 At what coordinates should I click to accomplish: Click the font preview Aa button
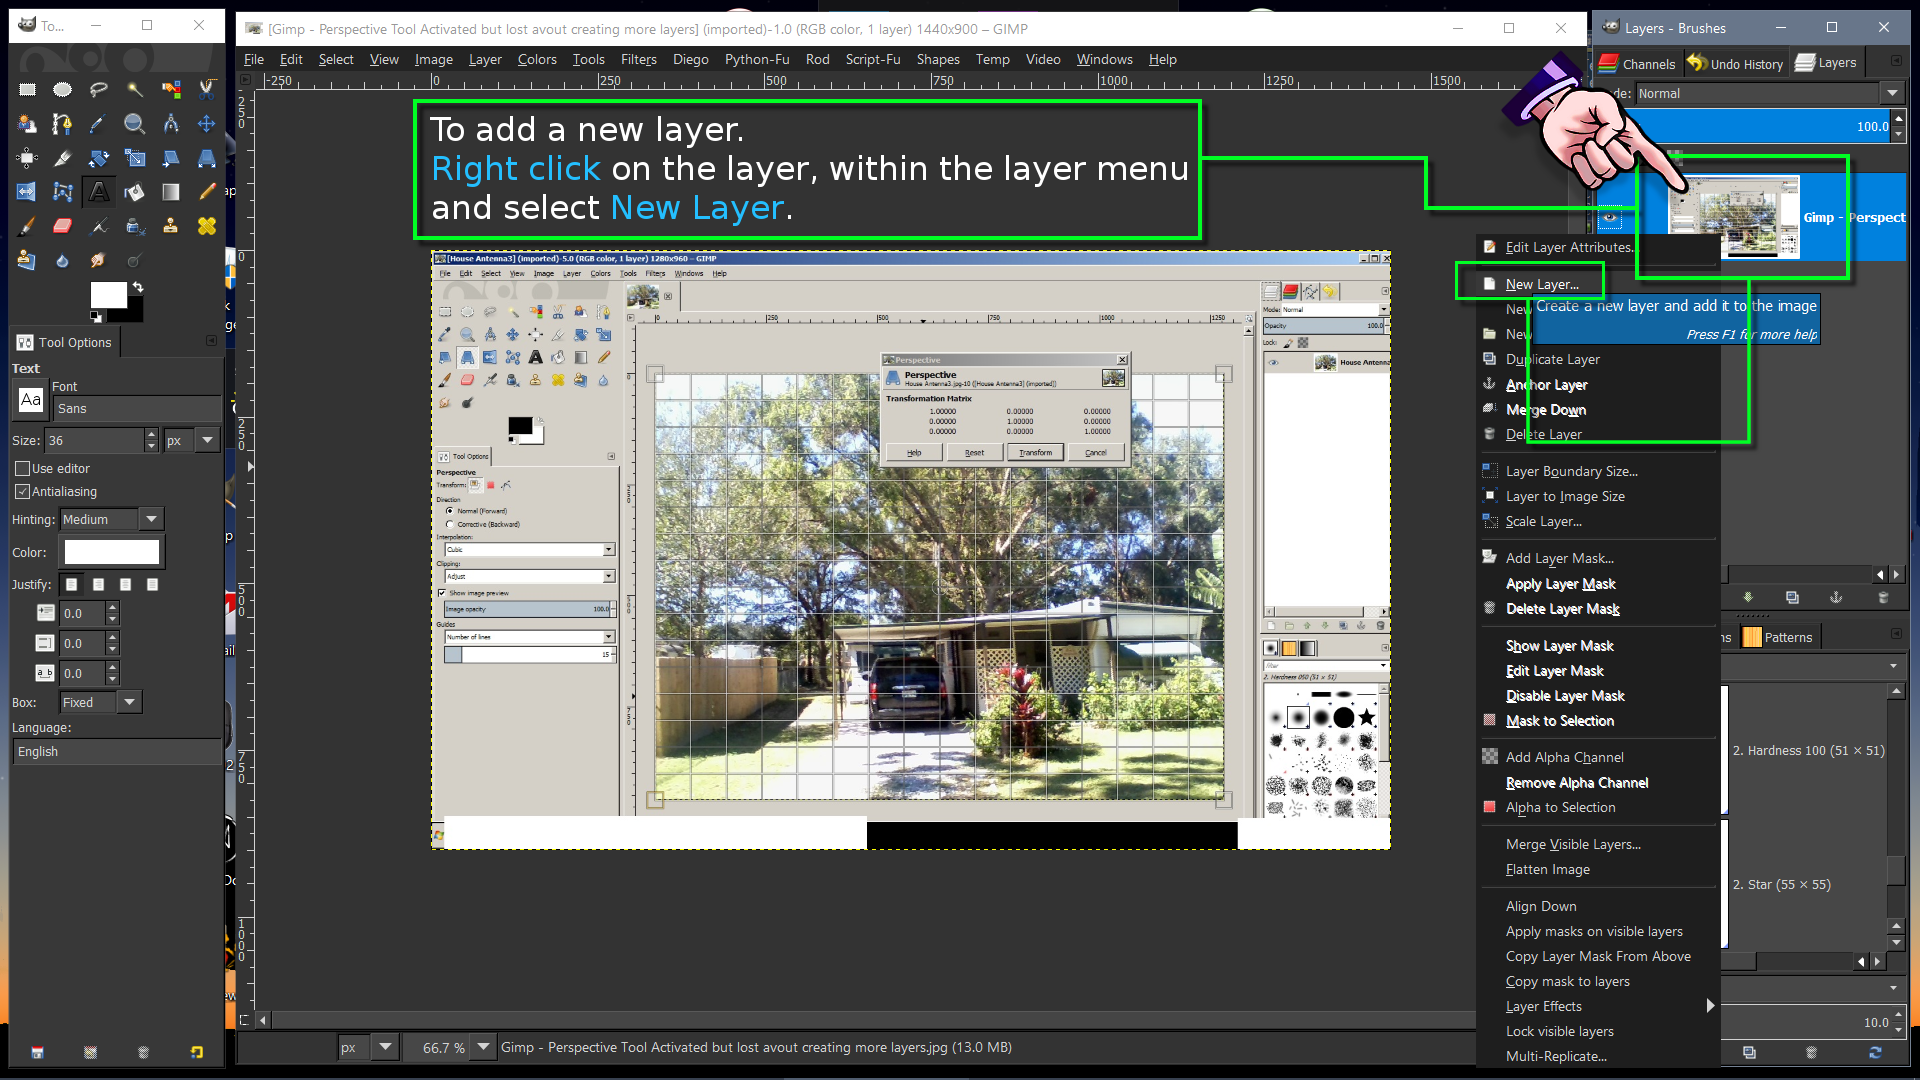[31, 400]
